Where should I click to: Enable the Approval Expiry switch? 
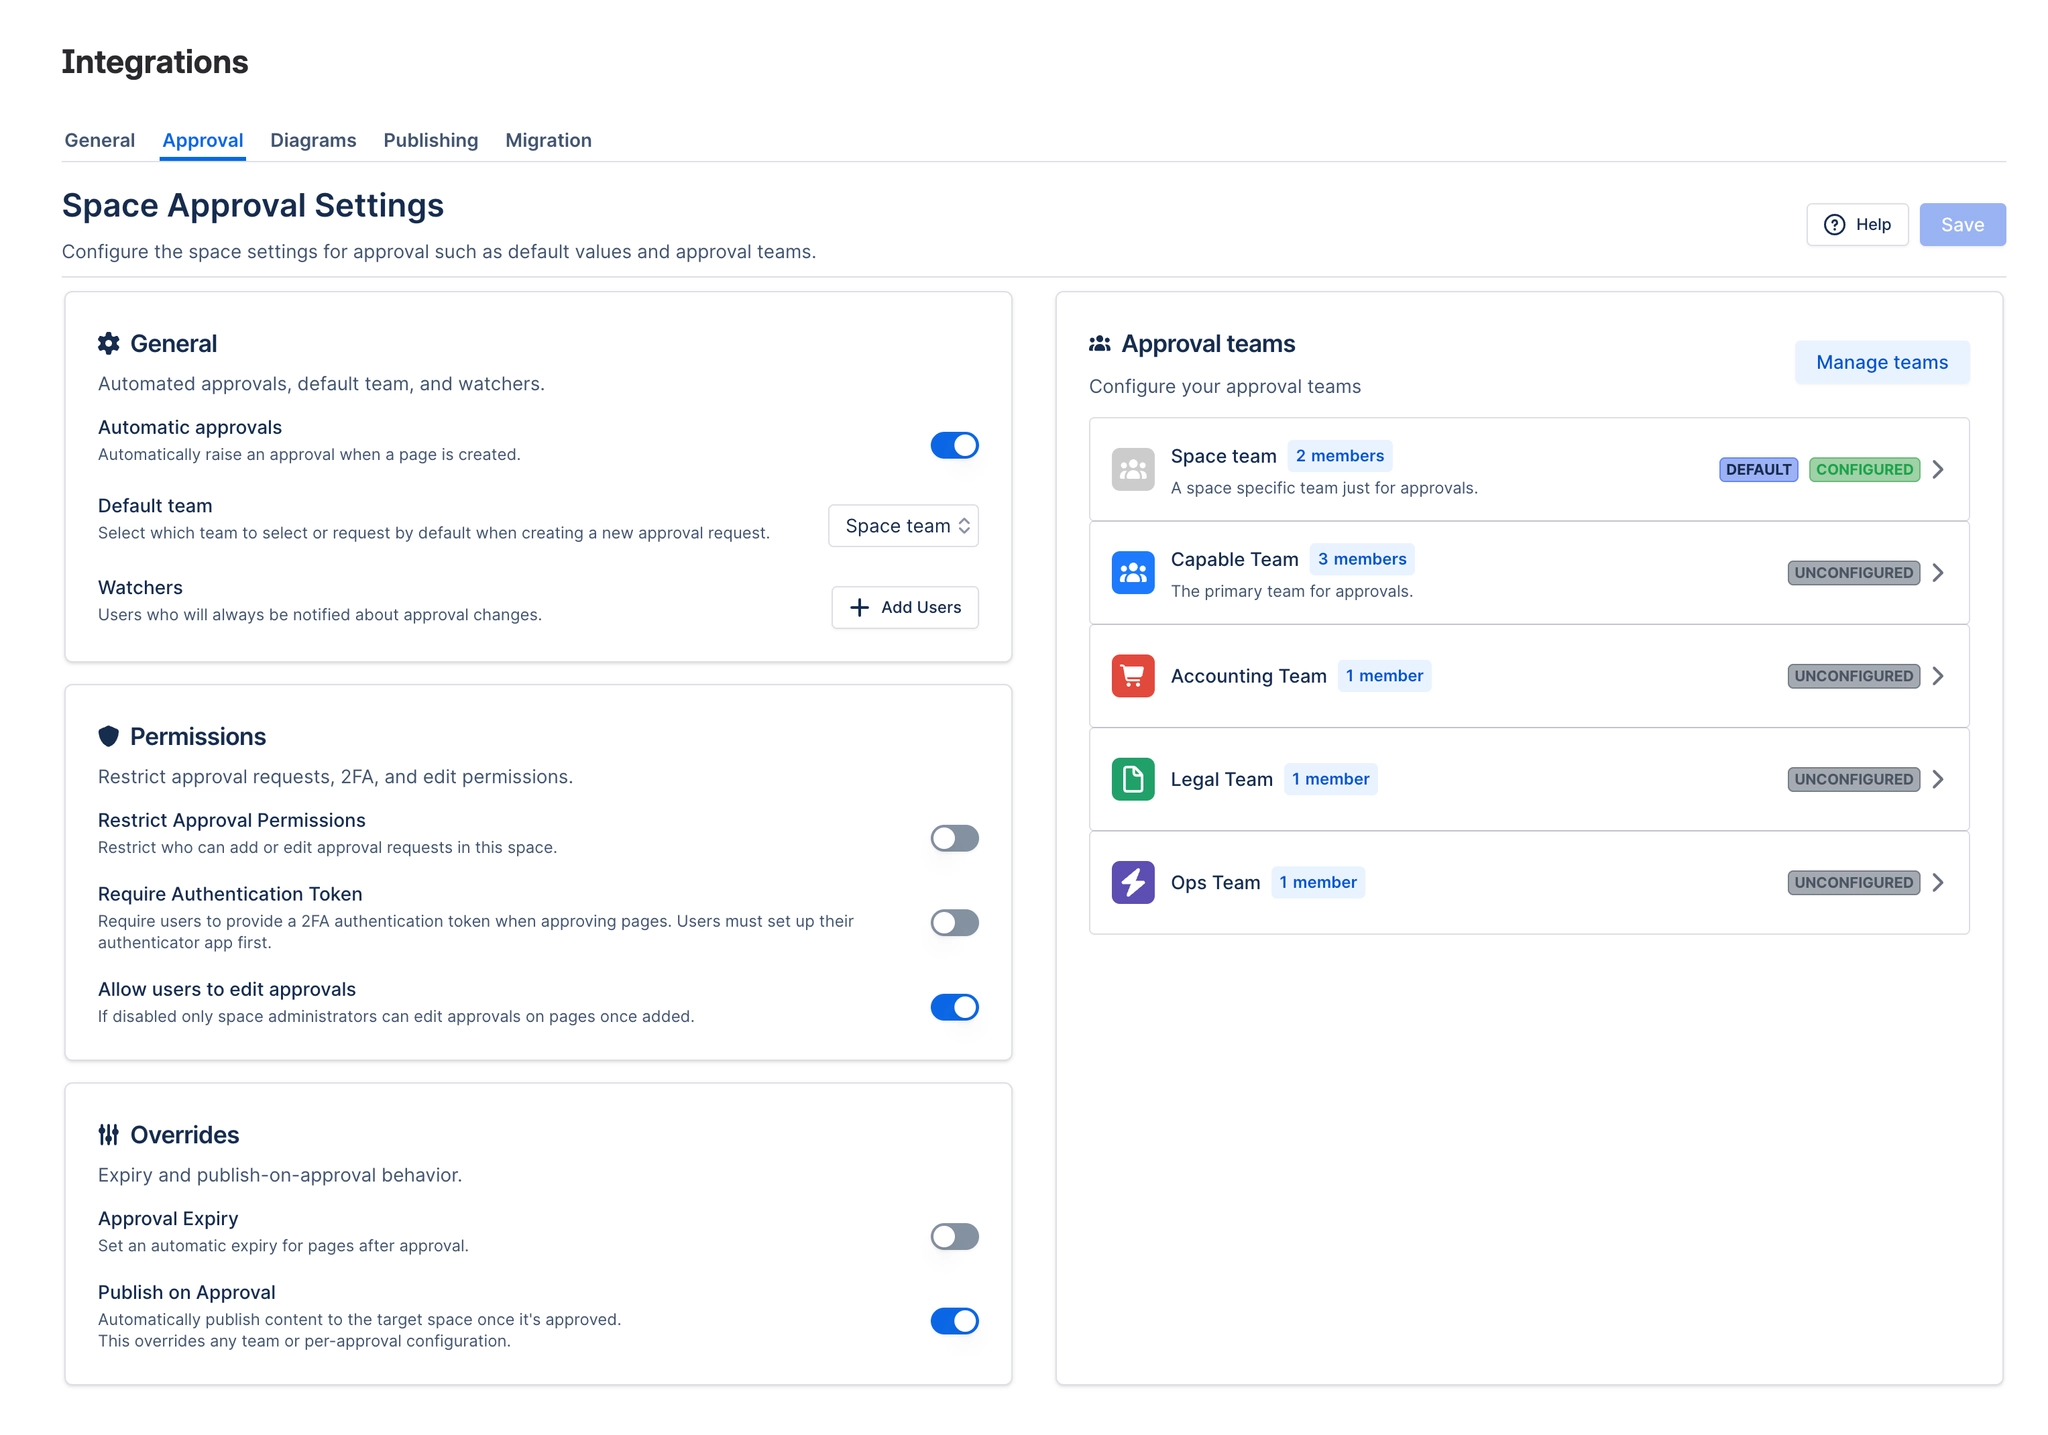pos(954,1236)
